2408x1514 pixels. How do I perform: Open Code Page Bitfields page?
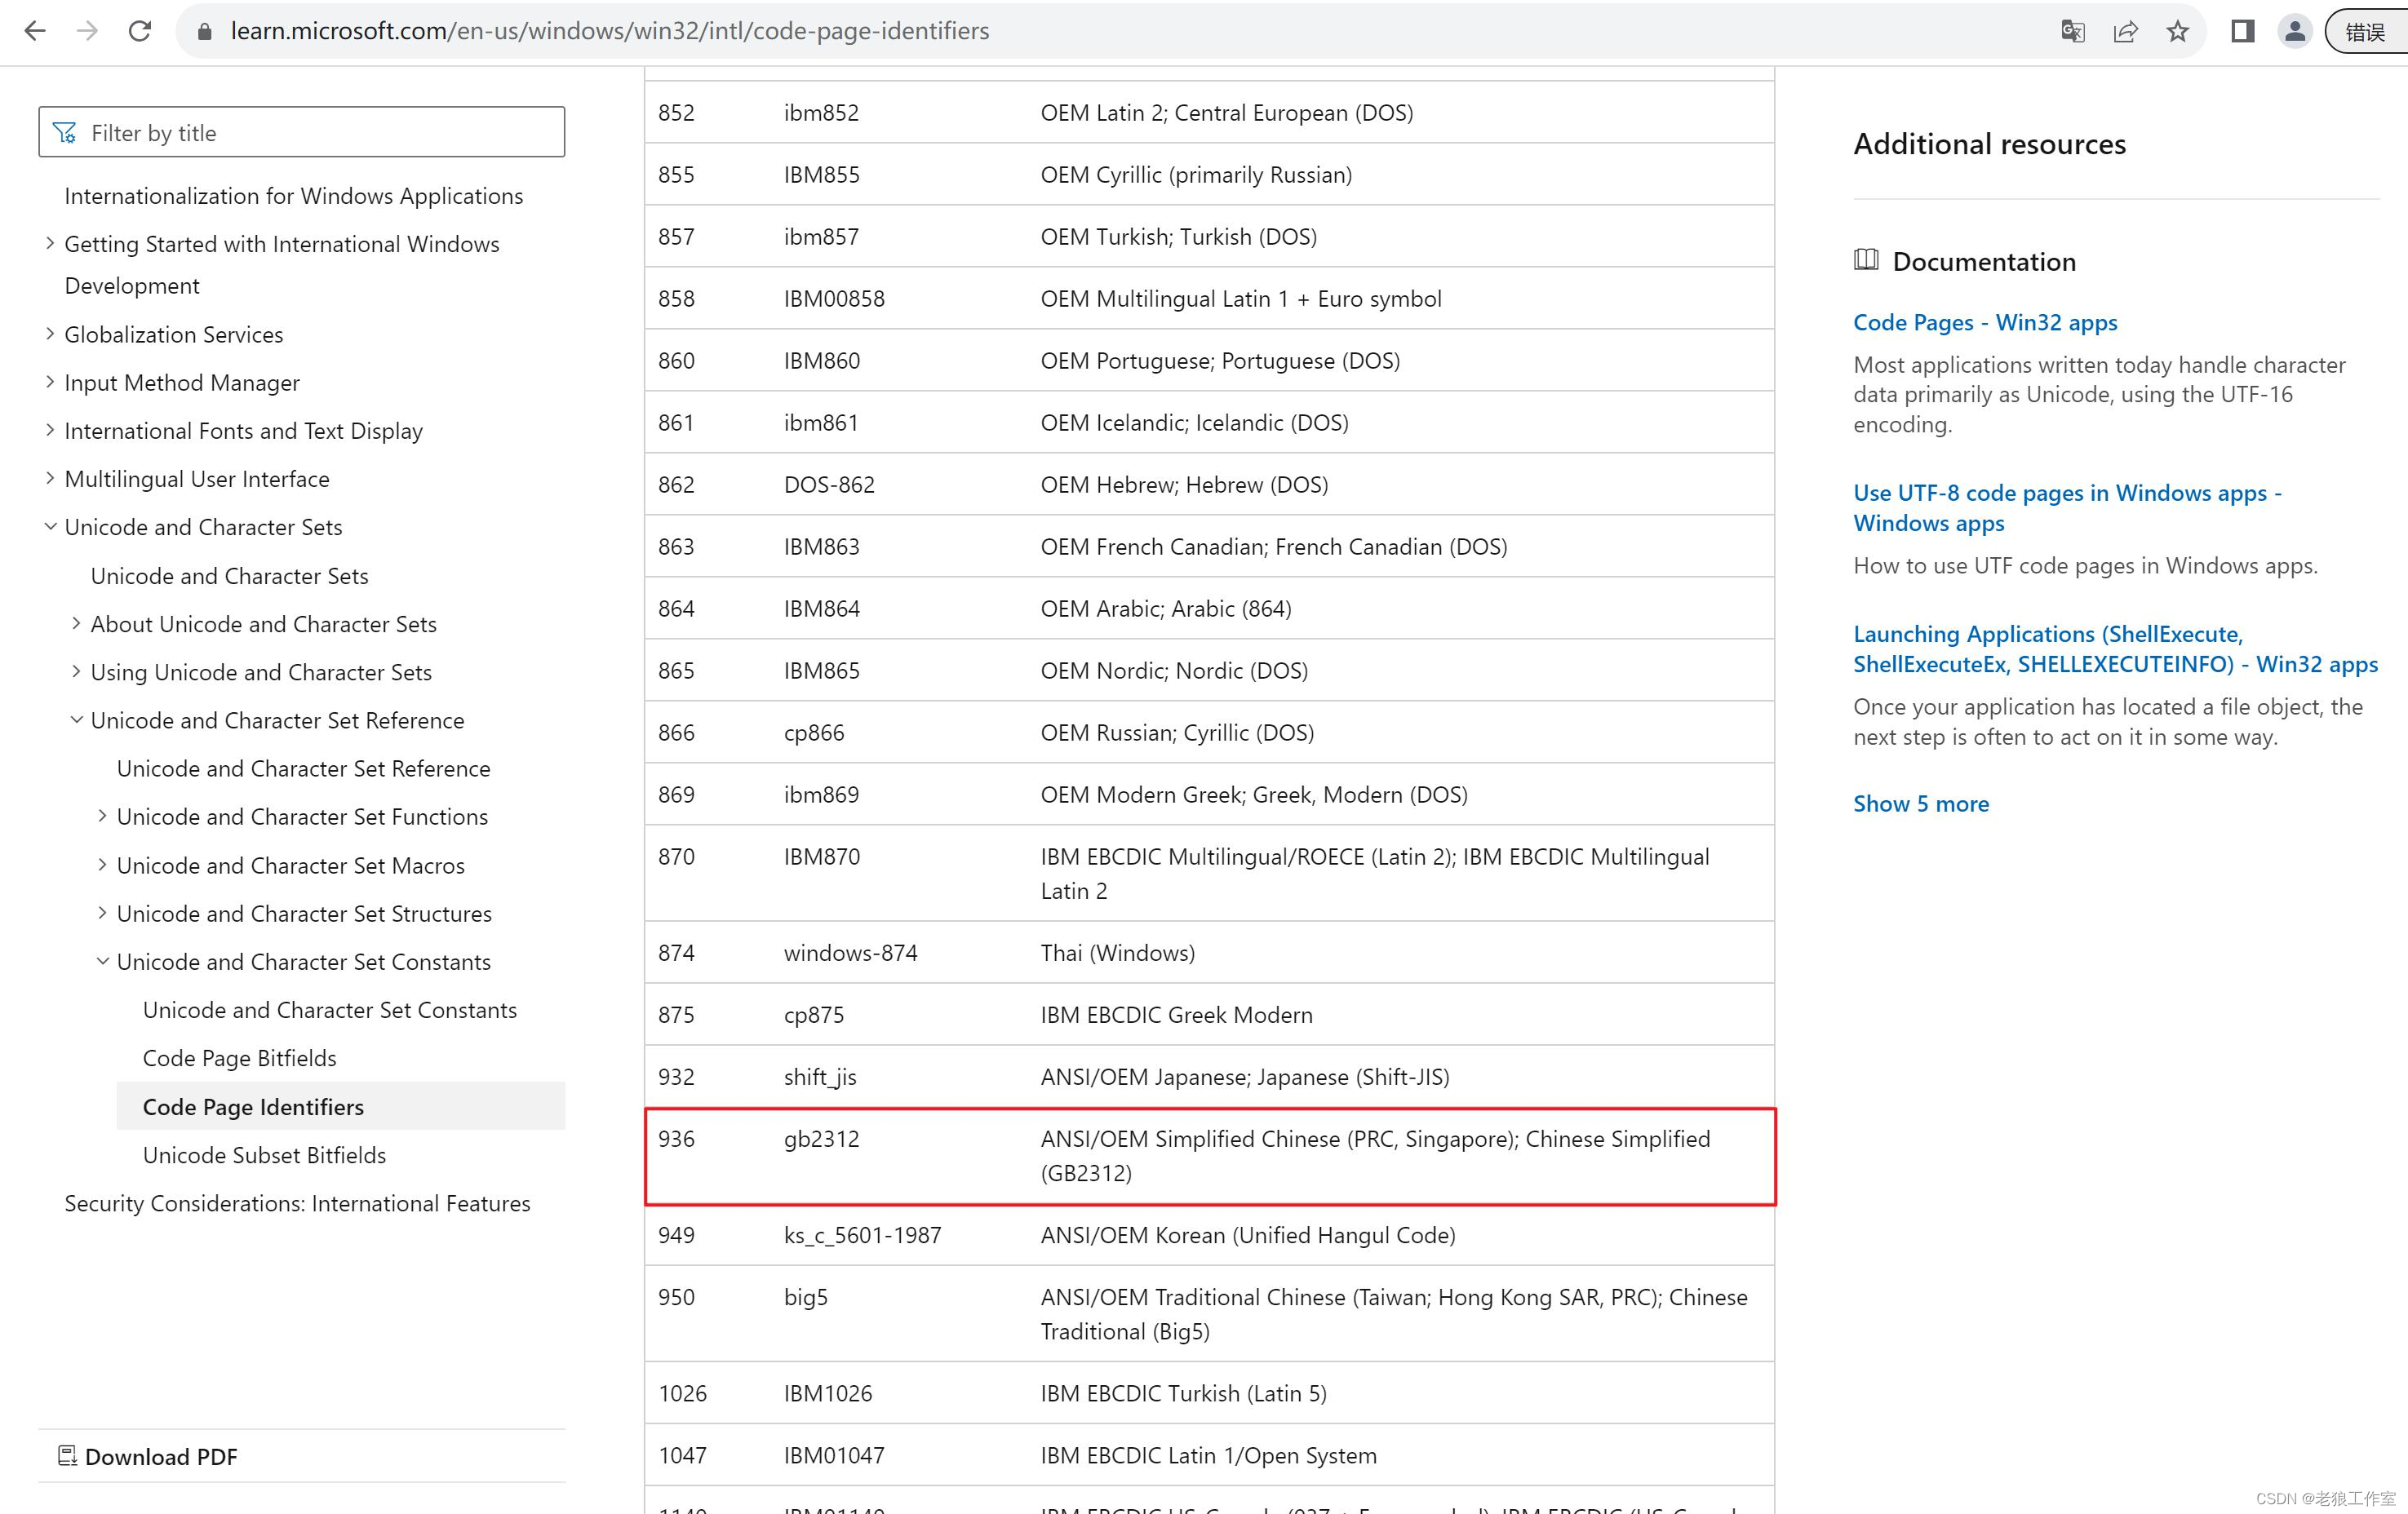point(239,1058)
